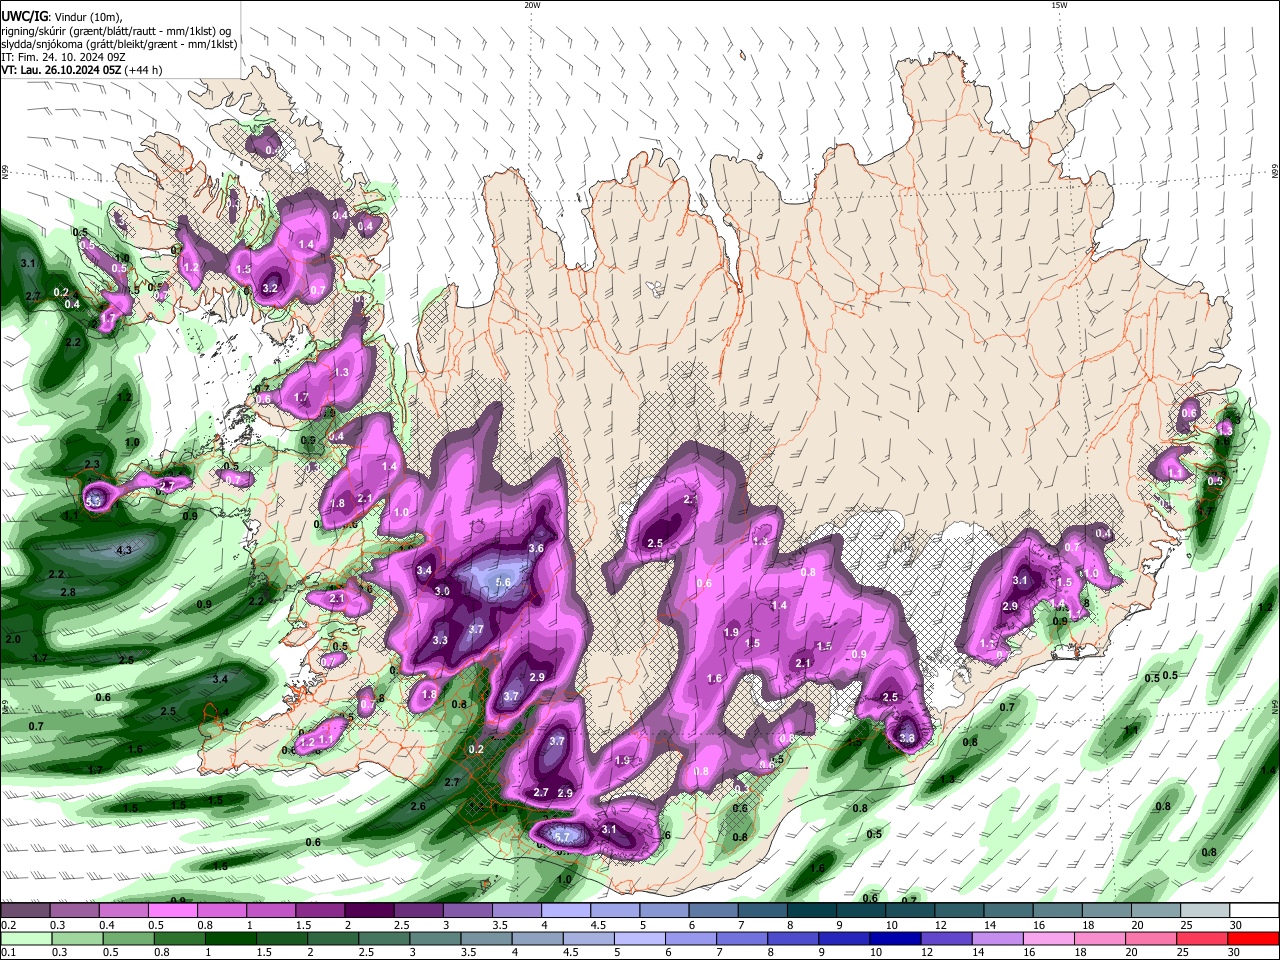Click the 2.8 rain value over the sea
The height and width of the screenshot is (960, 1280).
click(68, 592)
